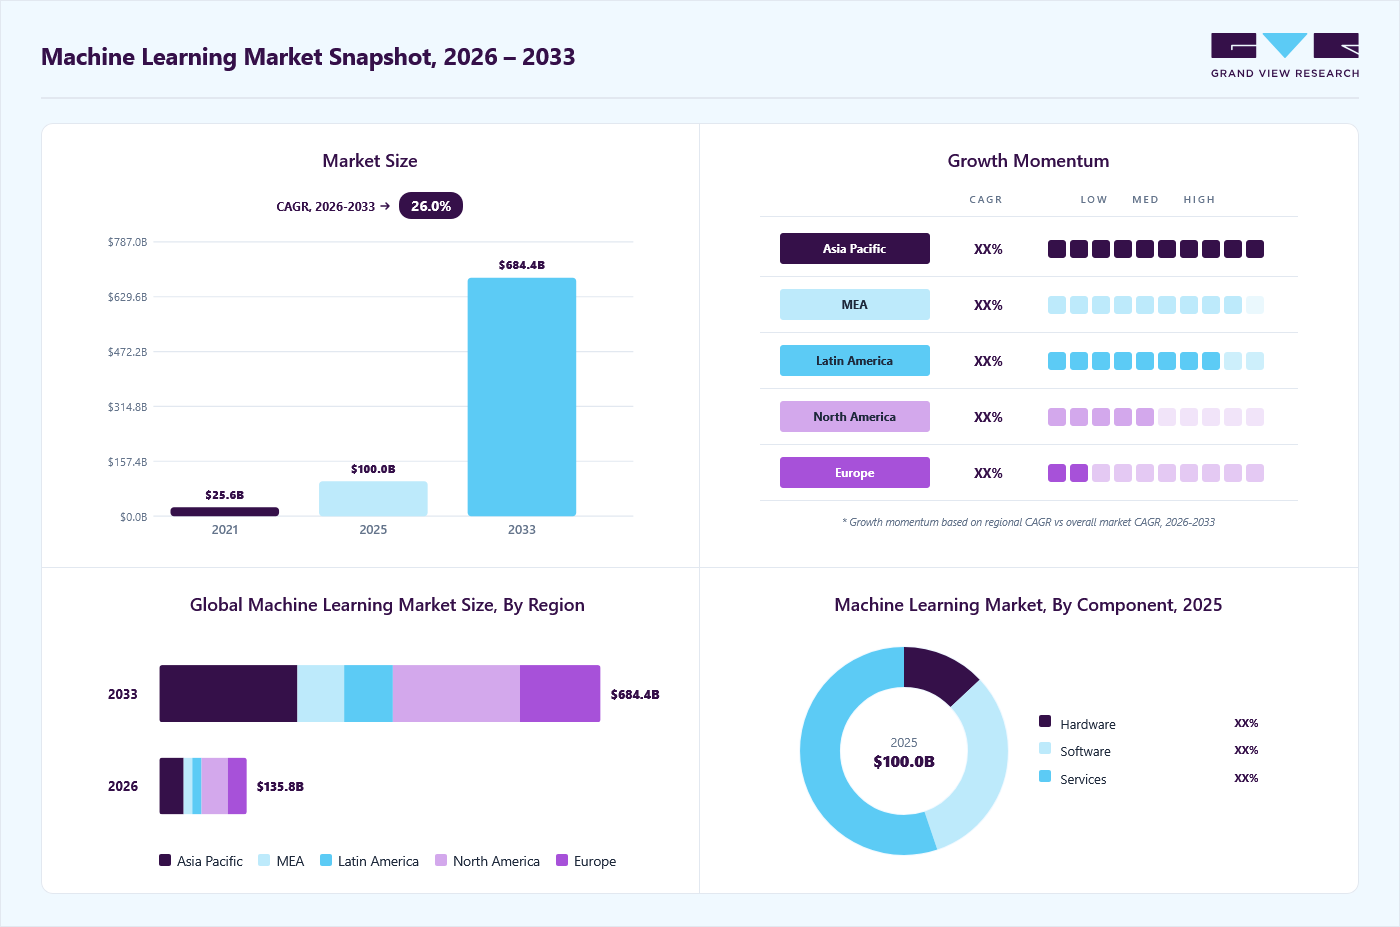Screen dimensions: 1400x927
Task: Click the Europe segment of 2026 stacked bar
Action: point(237,786)
